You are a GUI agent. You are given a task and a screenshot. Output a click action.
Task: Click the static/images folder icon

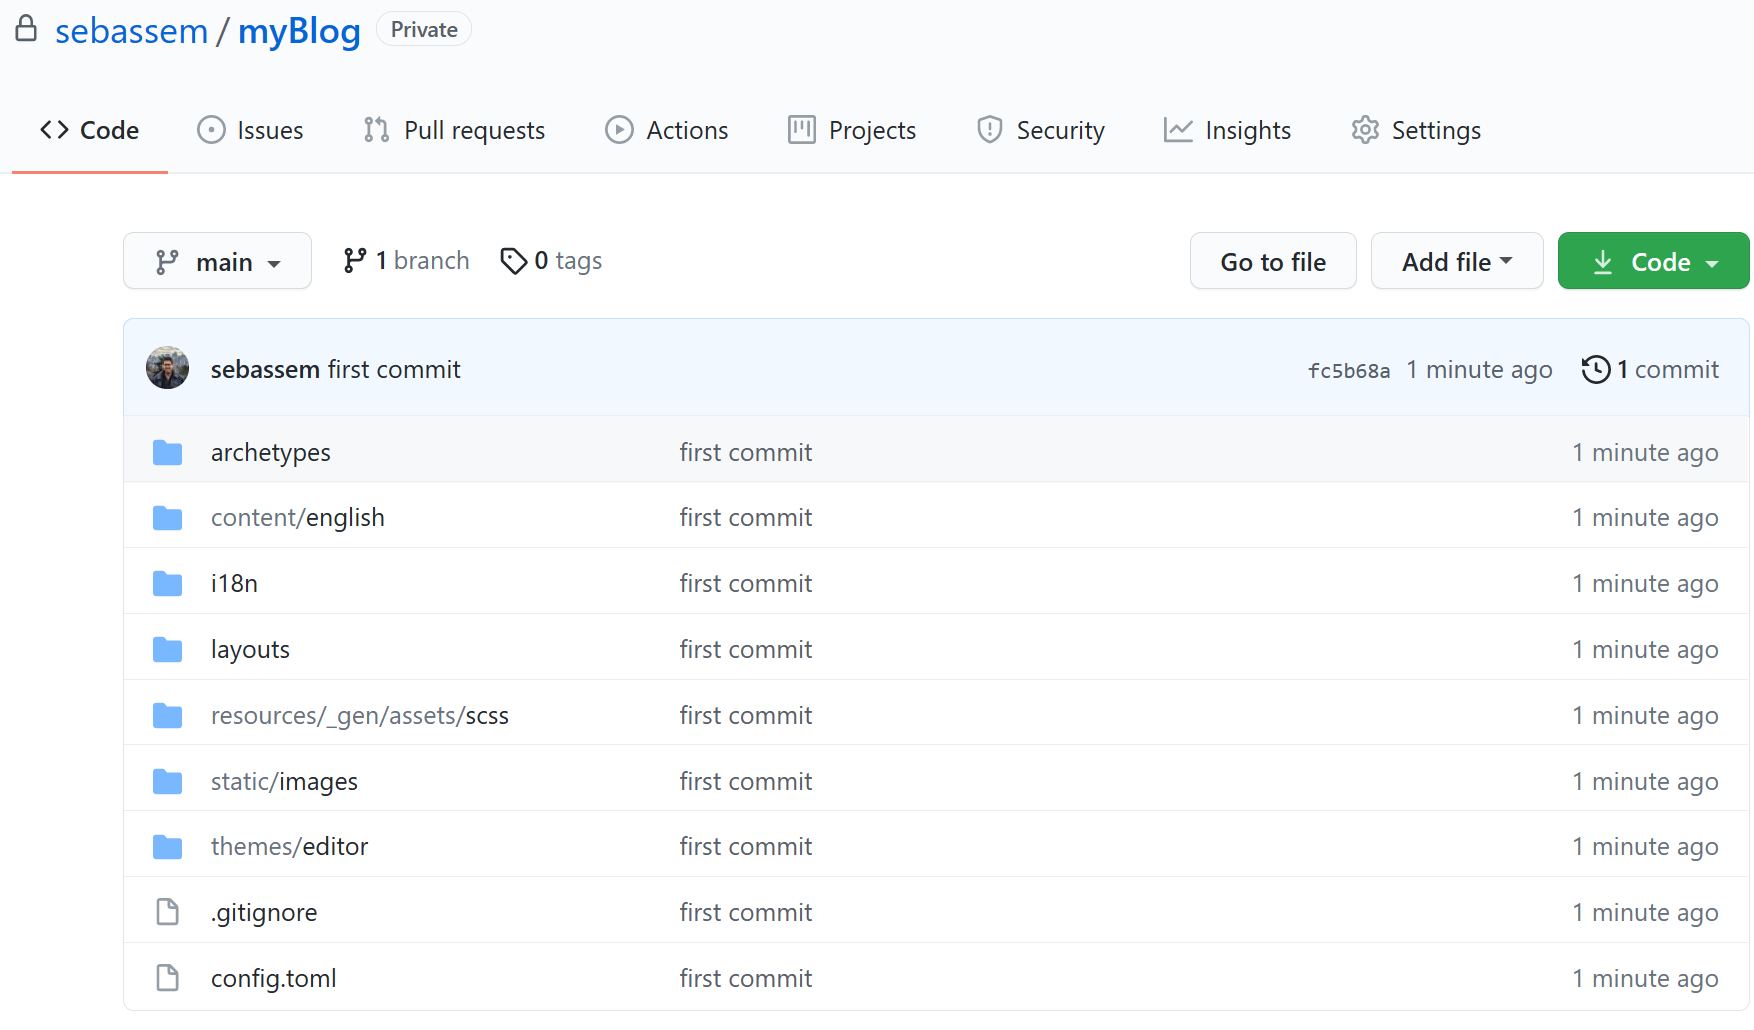[167, 782]
